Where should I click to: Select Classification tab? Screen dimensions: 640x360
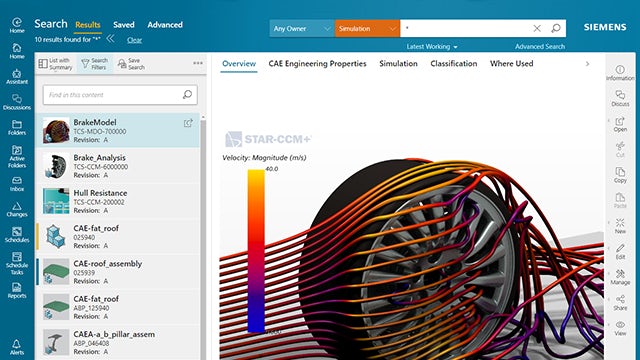tap(453, 64)
